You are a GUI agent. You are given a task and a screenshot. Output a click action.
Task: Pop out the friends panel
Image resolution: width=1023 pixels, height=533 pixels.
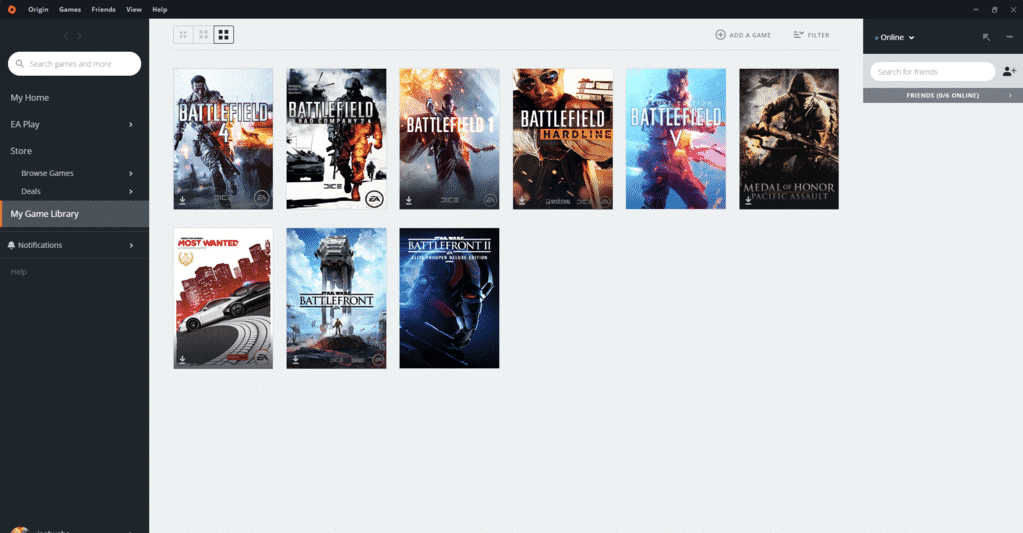986,37
